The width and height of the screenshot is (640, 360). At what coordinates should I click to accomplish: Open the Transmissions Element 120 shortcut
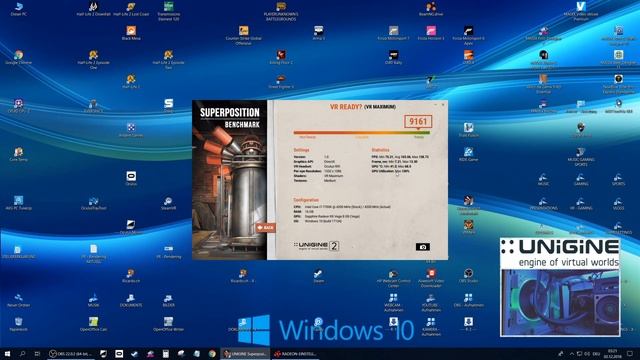168,11
